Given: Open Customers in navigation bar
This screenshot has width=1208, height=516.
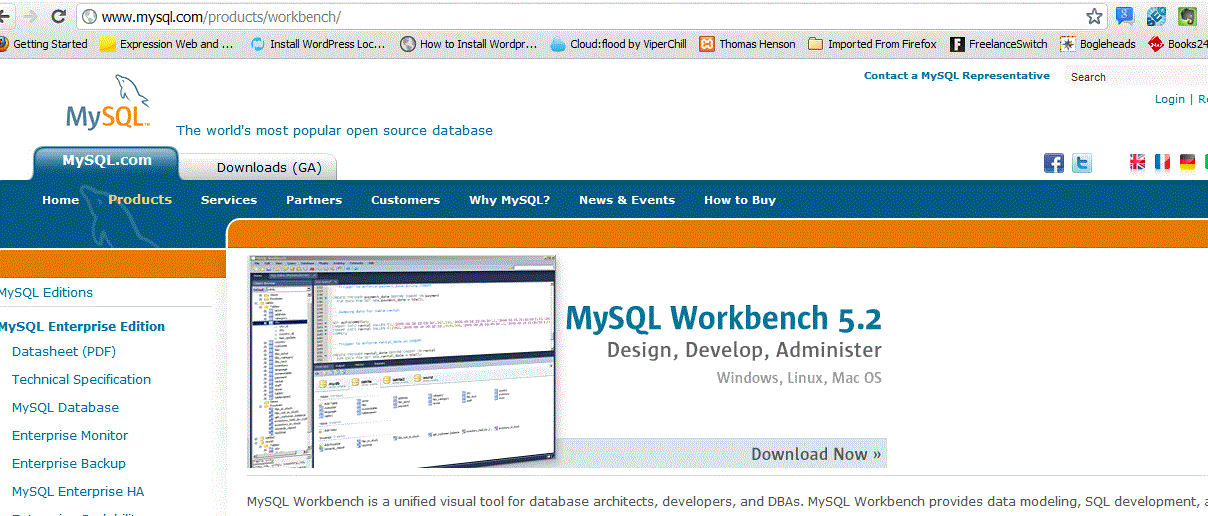Looking at the screenshot, I should click(405, 200).
